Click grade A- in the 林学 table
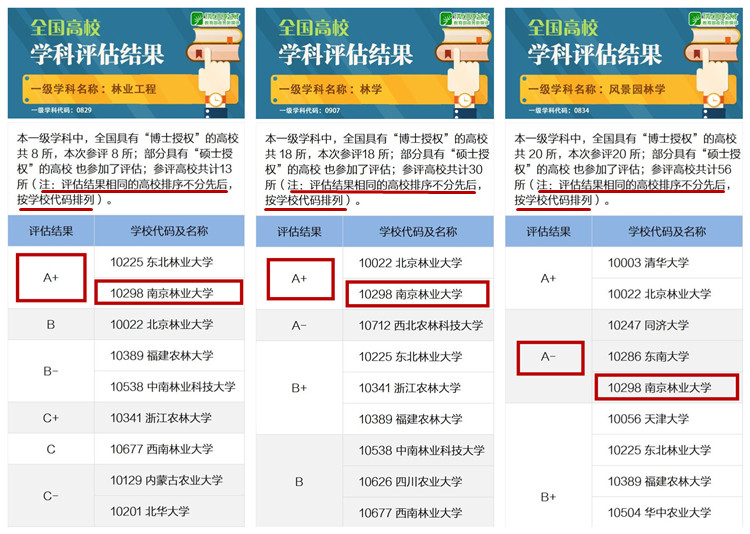The width and height of the screenshot is (750, 534). [299, 325]
